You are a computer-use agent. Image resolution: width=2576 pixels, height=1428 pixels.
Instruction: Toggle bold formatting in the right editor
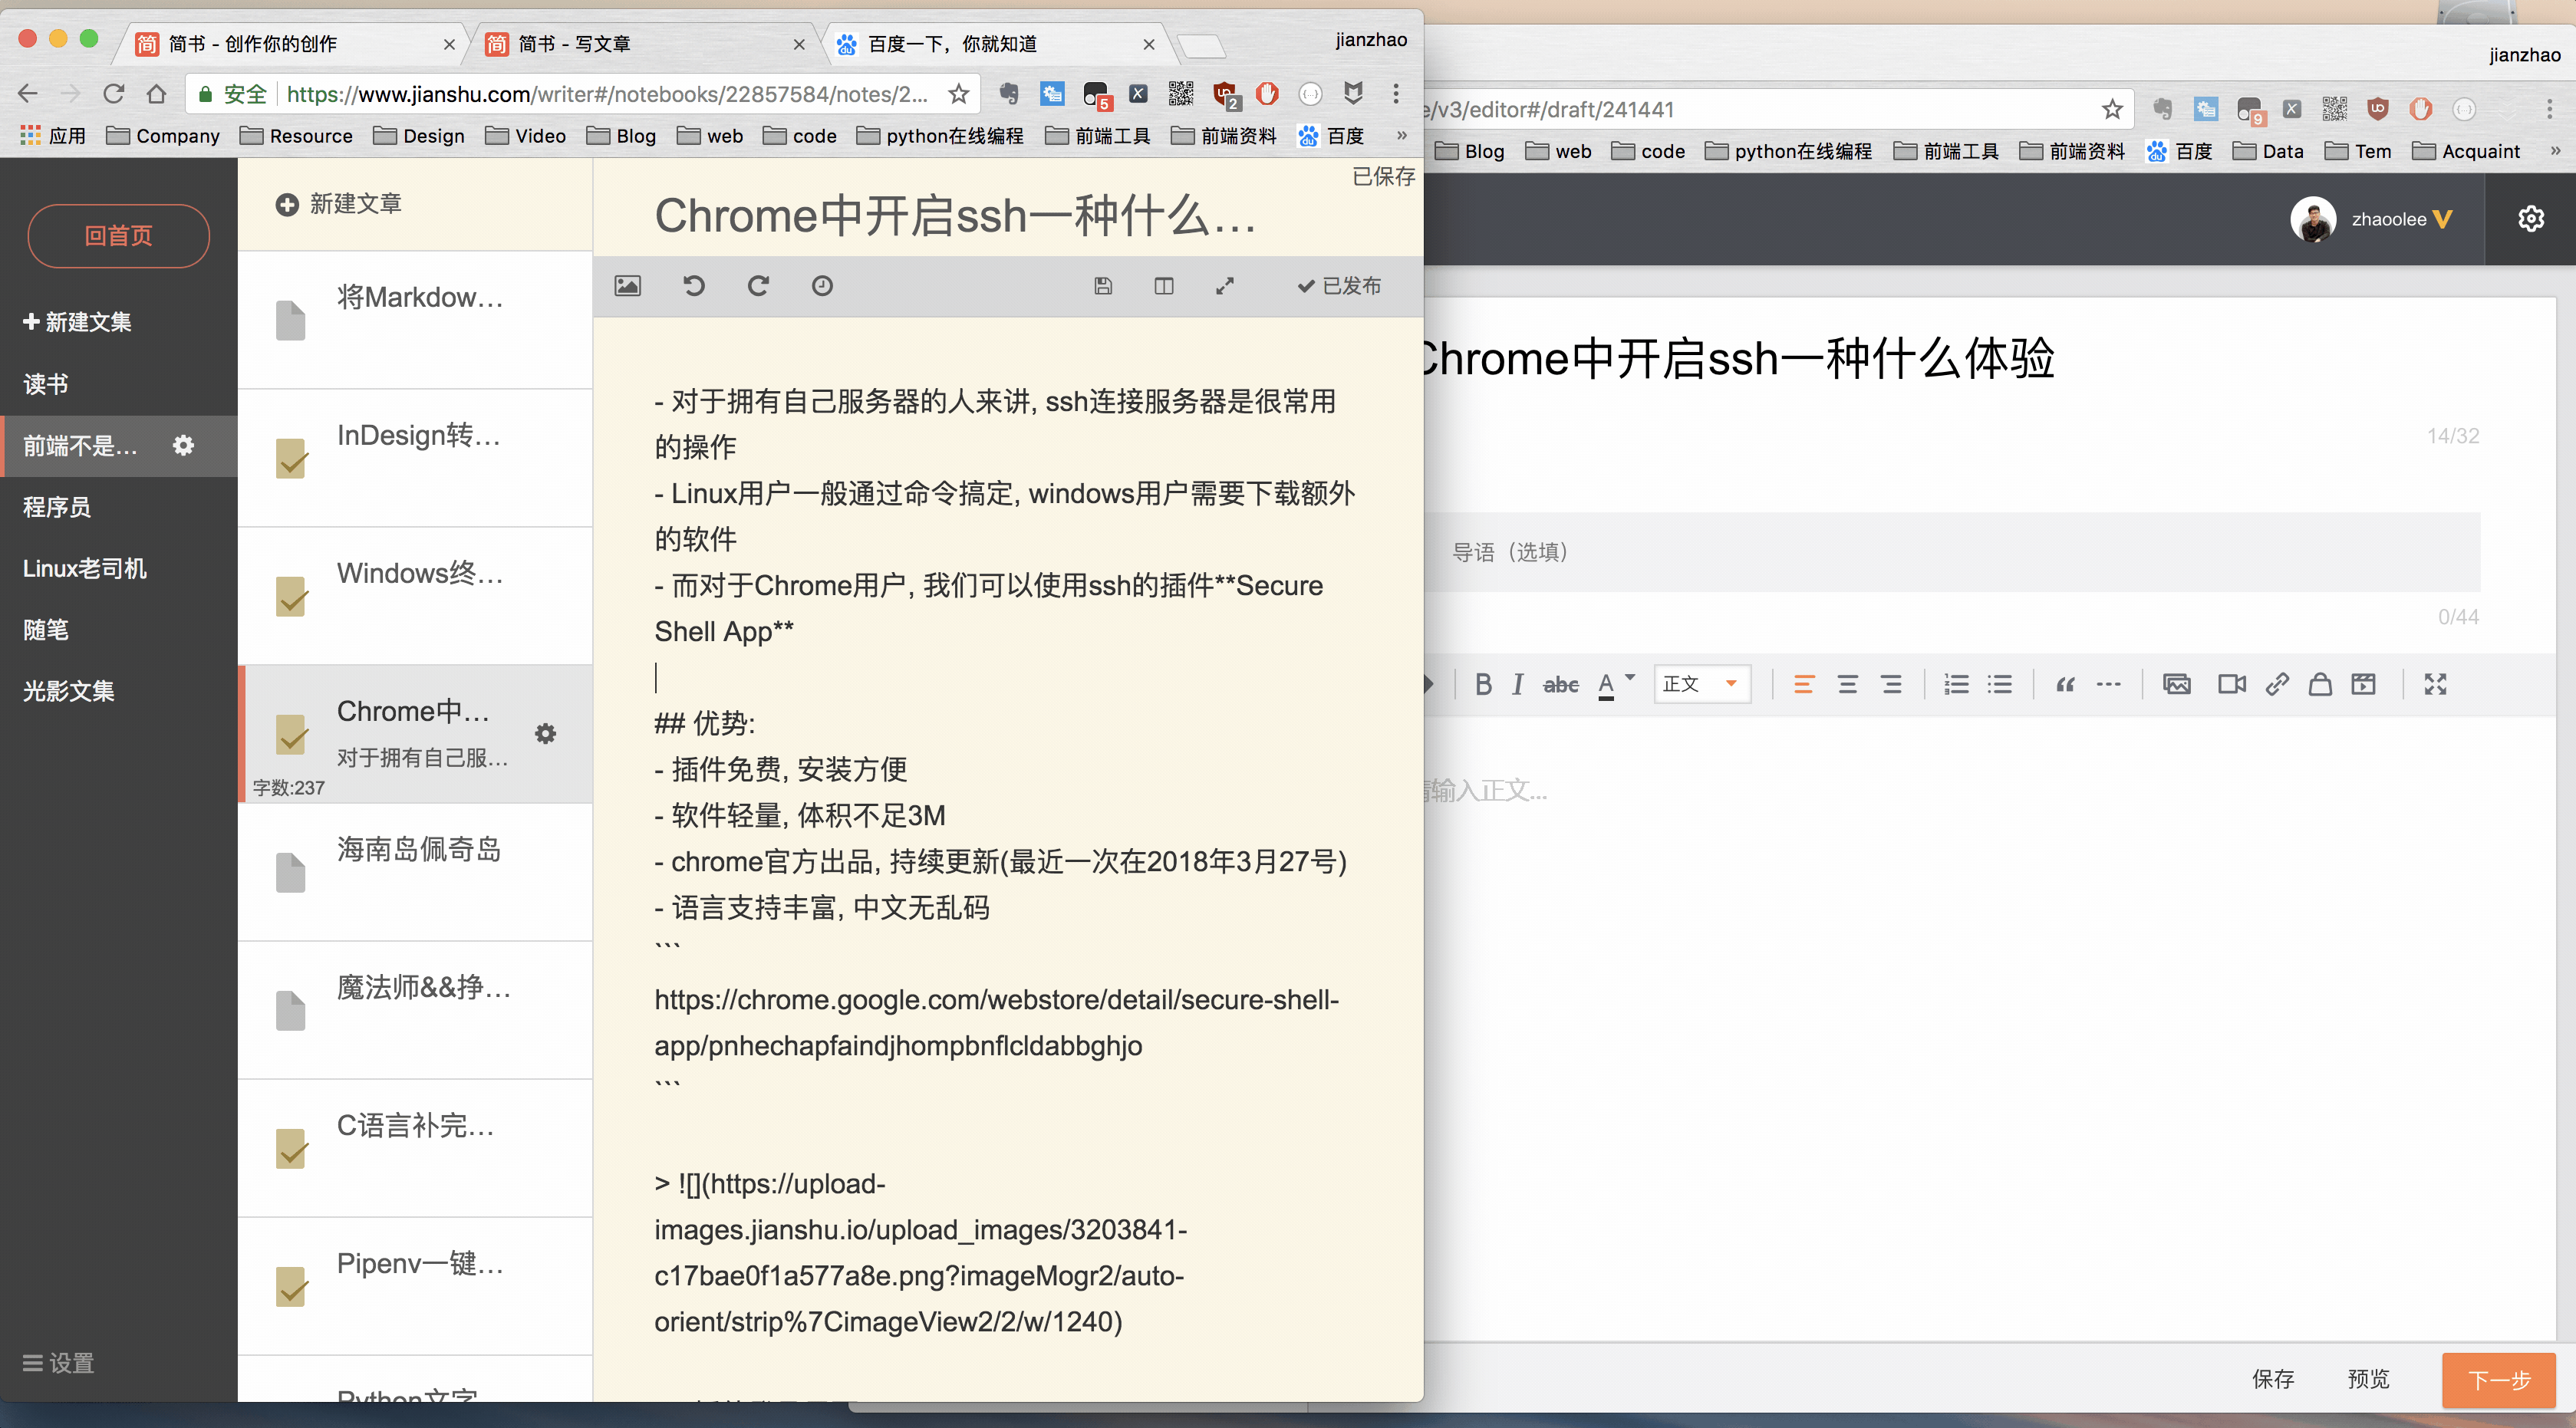pyautogui.click(x=1483, y=685)
